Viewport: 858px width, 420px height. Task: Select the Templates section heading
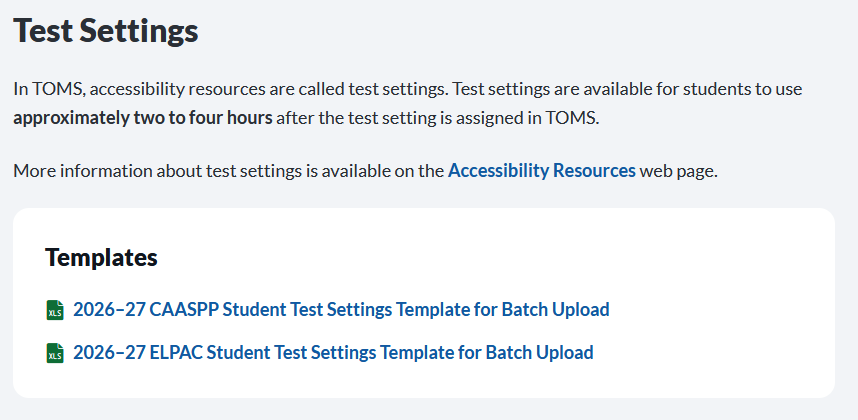[101, 257]
